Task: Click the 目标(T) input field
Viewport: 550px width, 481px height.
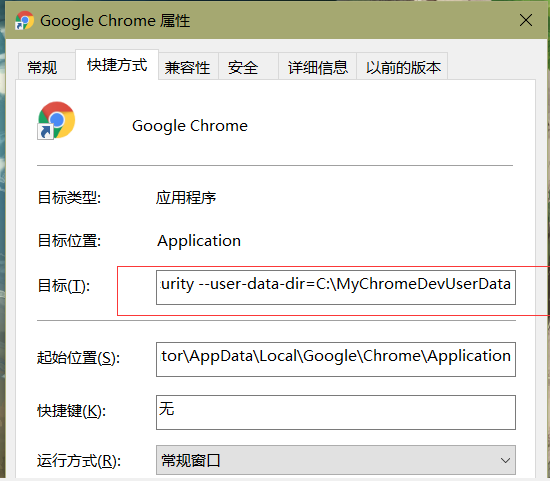Action: 336,287
